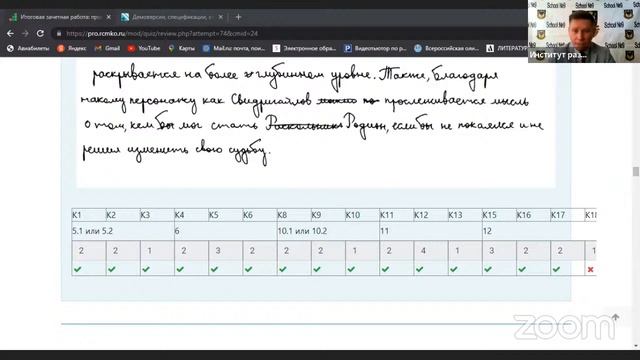The height and width of the screenshot is (360, 640).
Task: Click the task group cell labeled 11
Action: (x=431, y=231)
